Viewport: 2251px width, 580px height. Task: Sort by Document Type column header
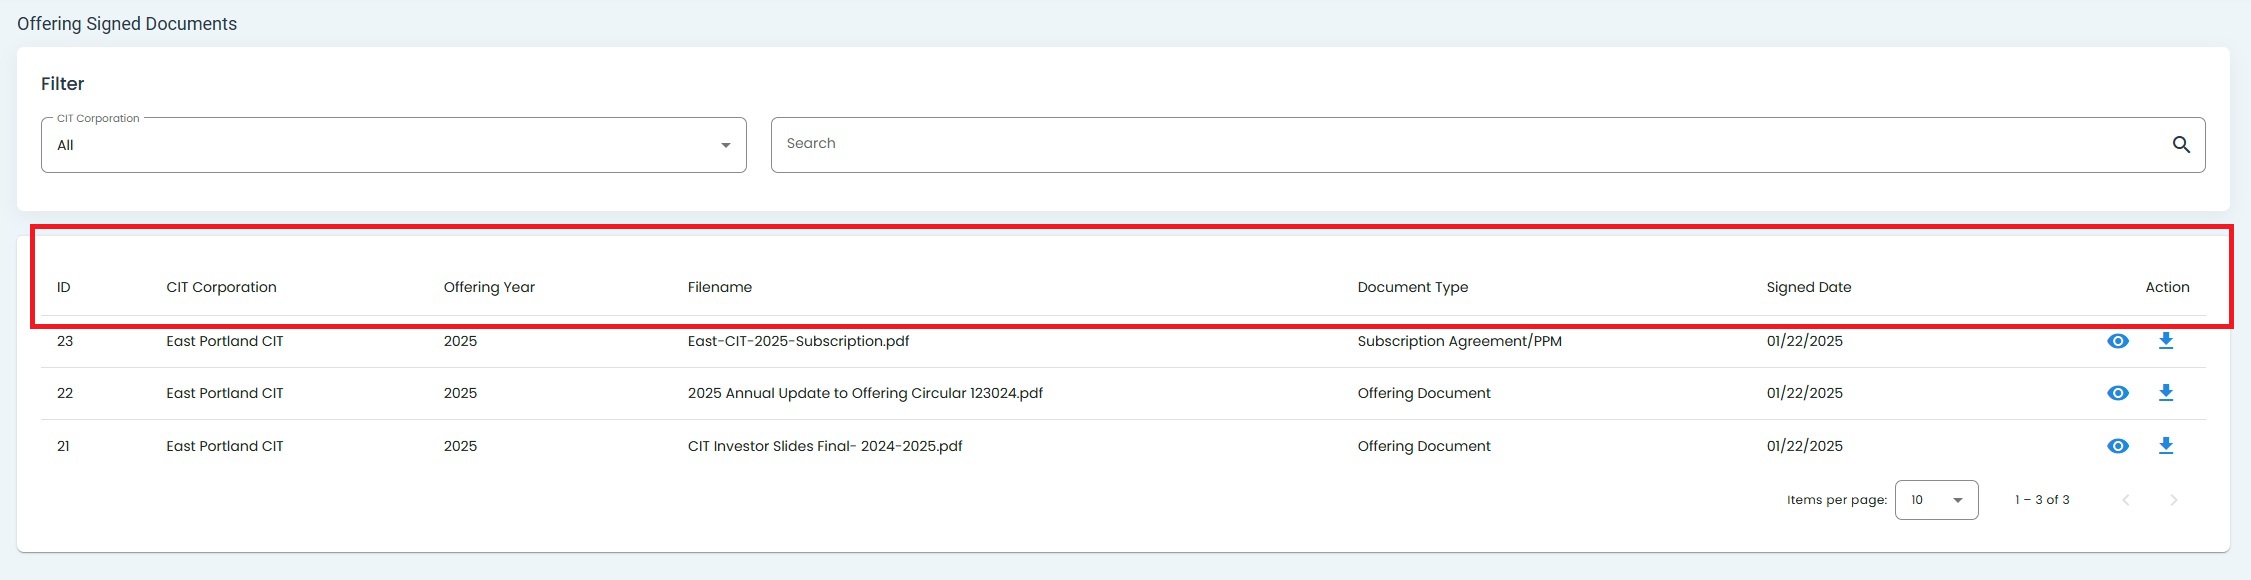[x=1412, y=287]
